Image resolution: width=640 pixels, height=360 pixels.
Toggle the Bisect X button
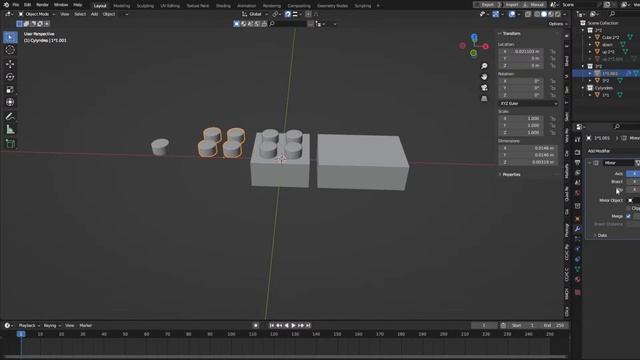pos(633,182)
